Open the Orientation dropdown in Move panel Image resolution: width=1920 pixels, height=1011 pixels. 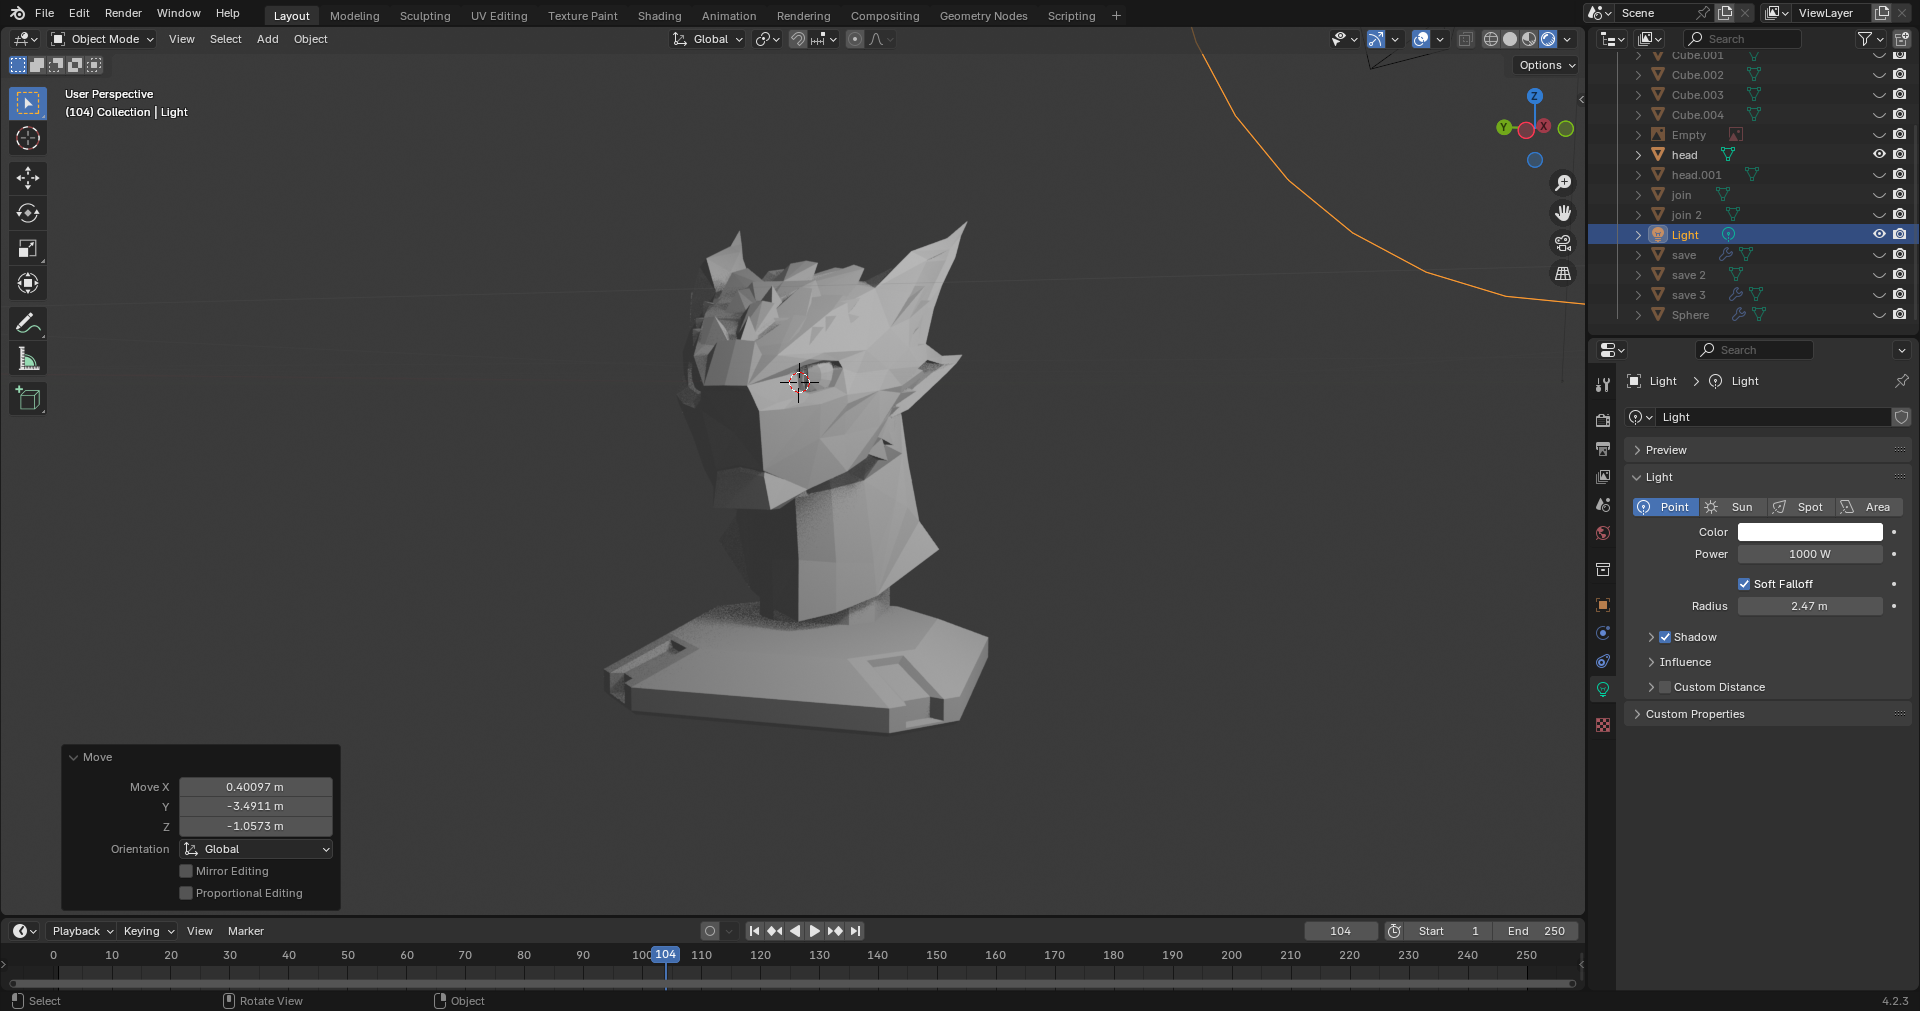click(x=256, y=849)
